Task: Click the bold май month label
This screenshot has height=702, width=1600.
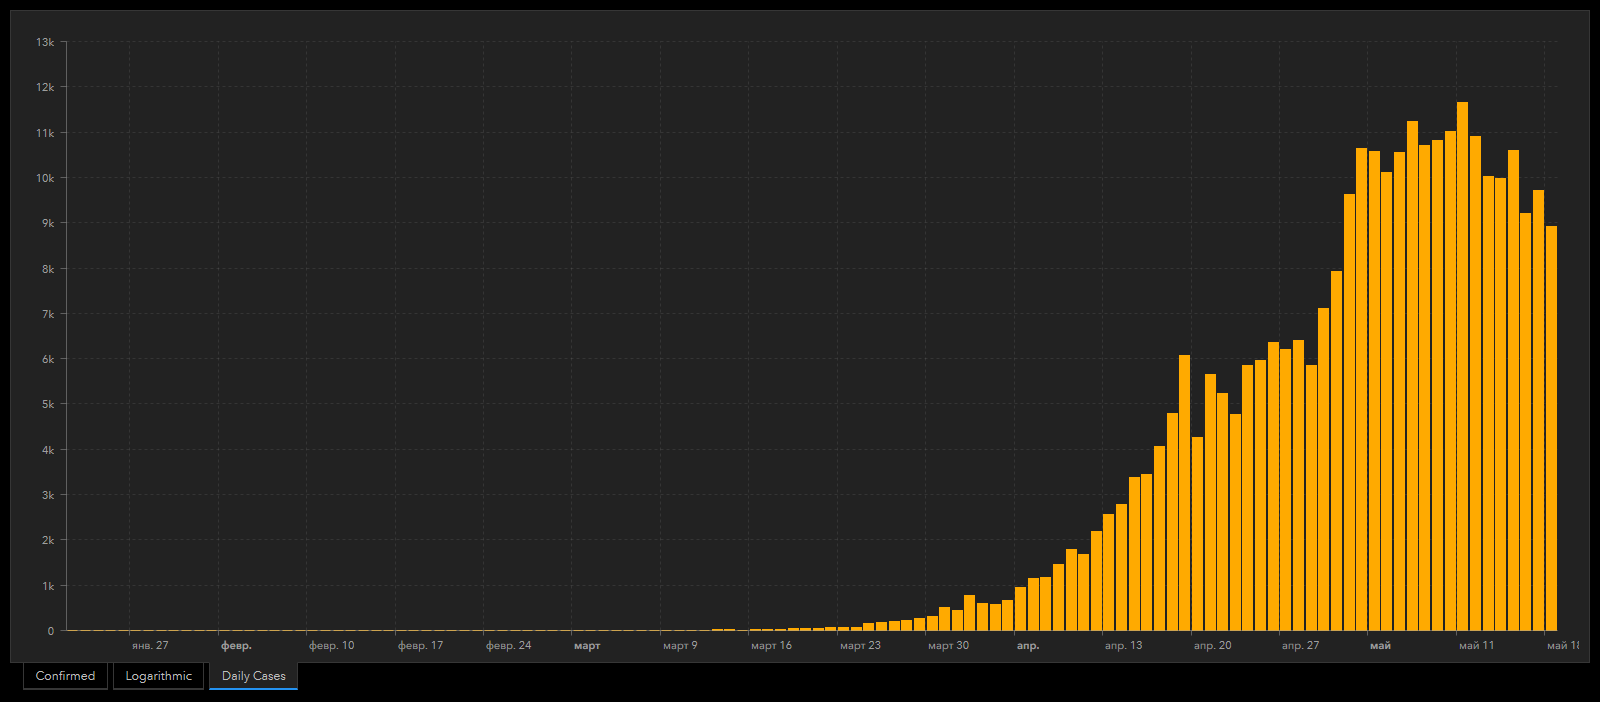Action: tap(1380, 646)
